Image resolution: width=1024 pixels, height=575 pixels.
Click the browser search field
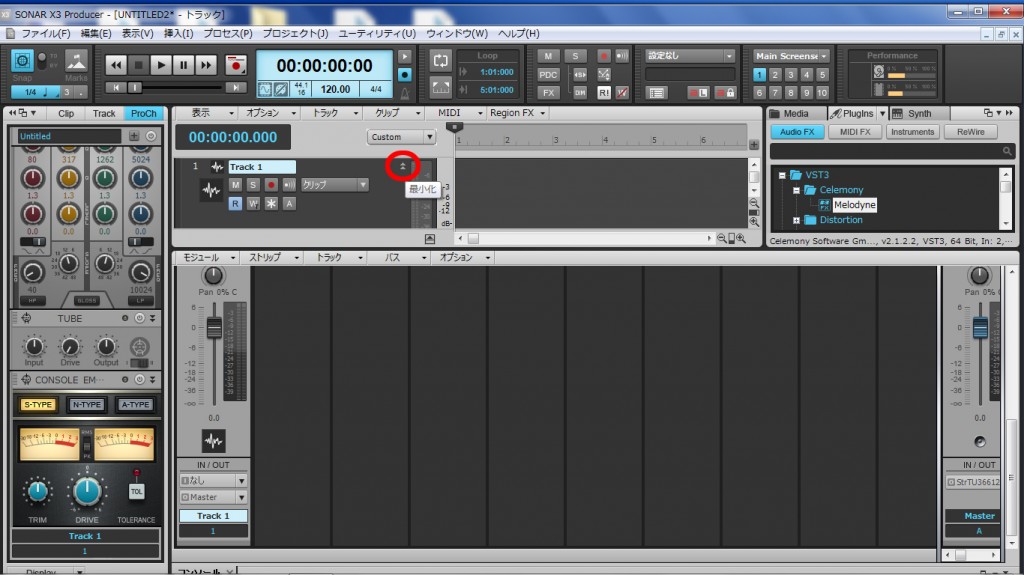tap(892, 151)
